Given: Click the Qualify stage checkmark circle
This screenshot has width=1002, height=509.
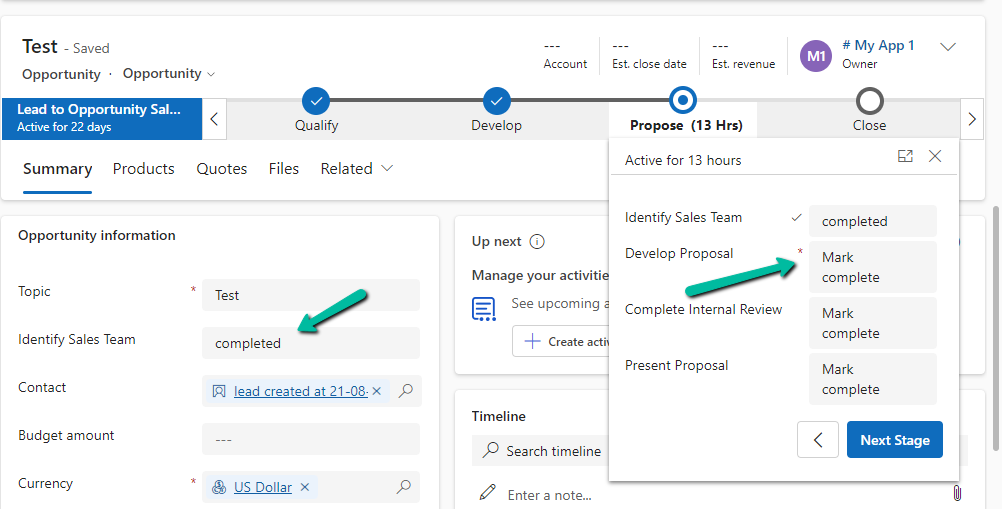Looking at the screenshot, I should point(316,101).
